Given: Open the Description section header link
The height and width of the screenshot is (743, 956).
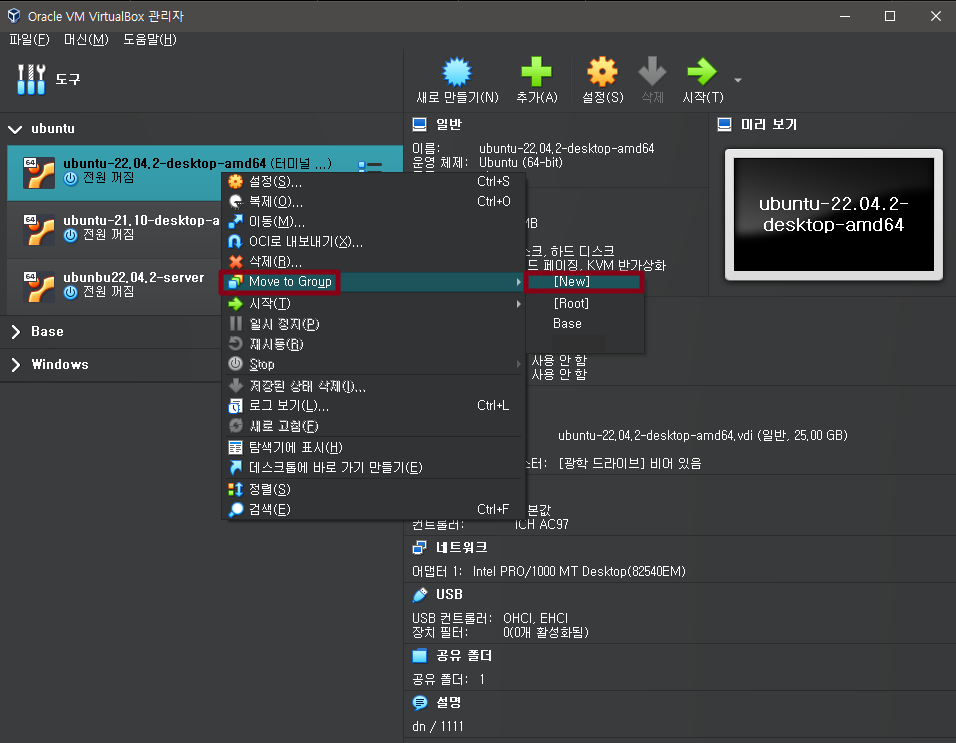Looking at the screenshot, I should 449,703.
